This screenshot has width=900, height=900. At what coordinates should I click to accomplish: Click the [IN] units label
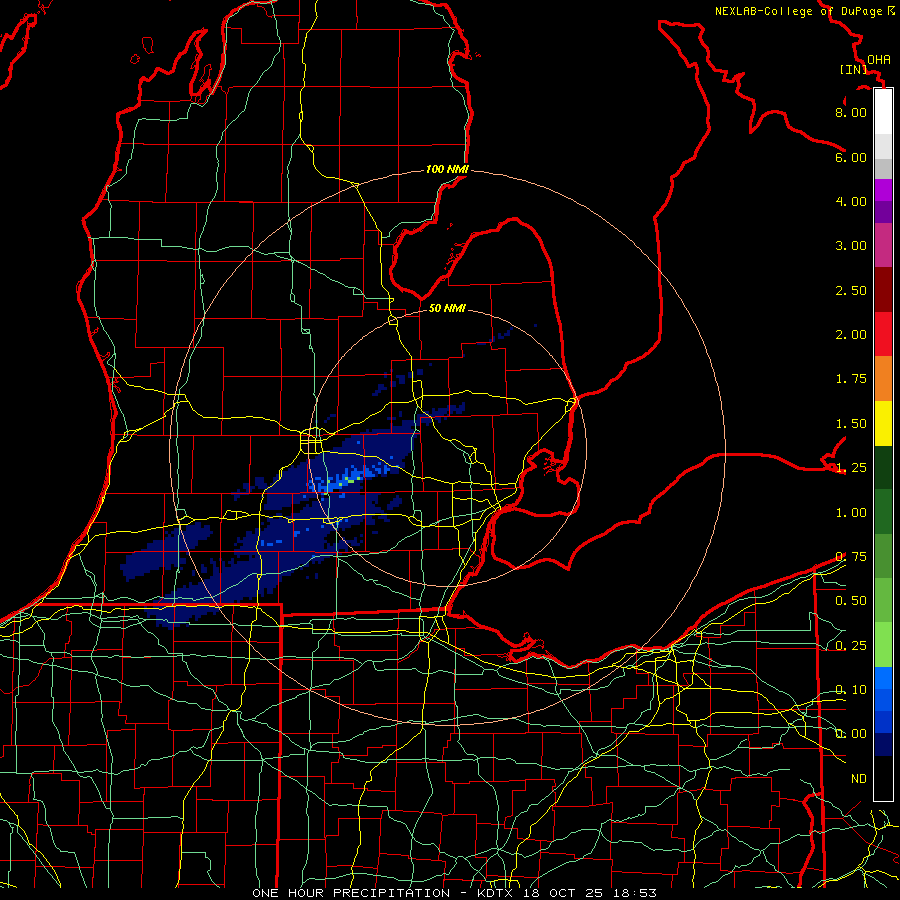854,69
